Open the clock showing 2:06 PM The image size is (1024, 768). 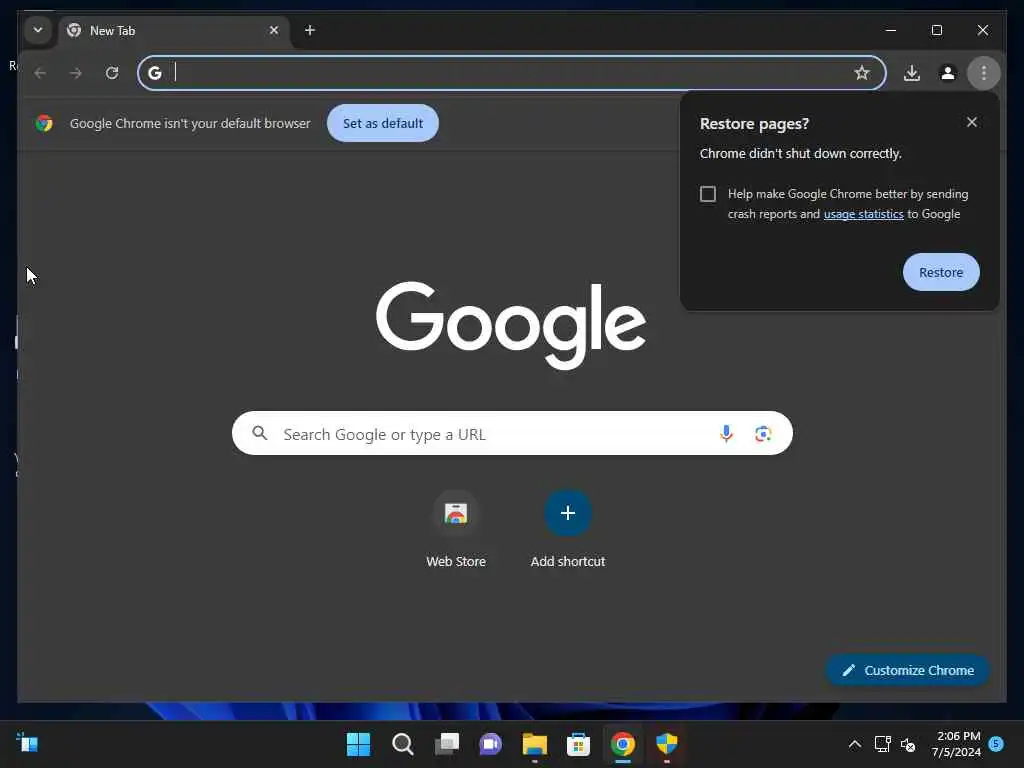coord(956,744)
